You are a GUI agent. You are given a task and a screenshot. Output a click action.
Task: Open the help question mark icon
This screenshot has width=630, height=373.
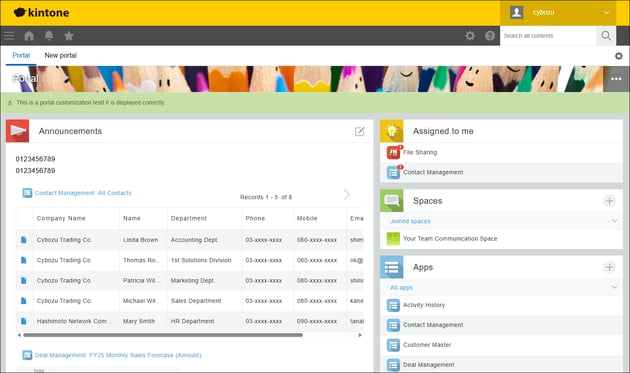(490, 36)
